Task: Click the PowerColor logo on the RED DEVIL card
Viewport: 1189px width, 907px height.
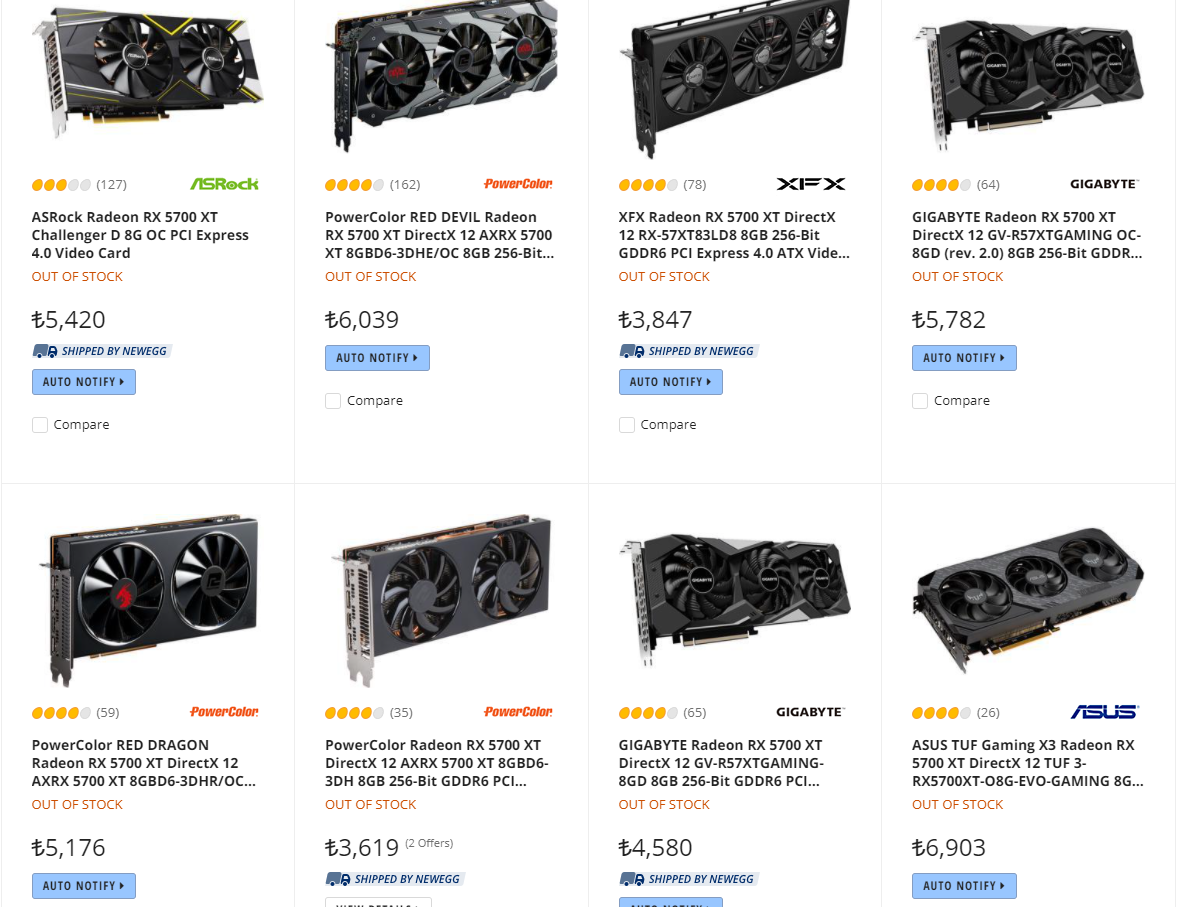Action: coord(518,184)
